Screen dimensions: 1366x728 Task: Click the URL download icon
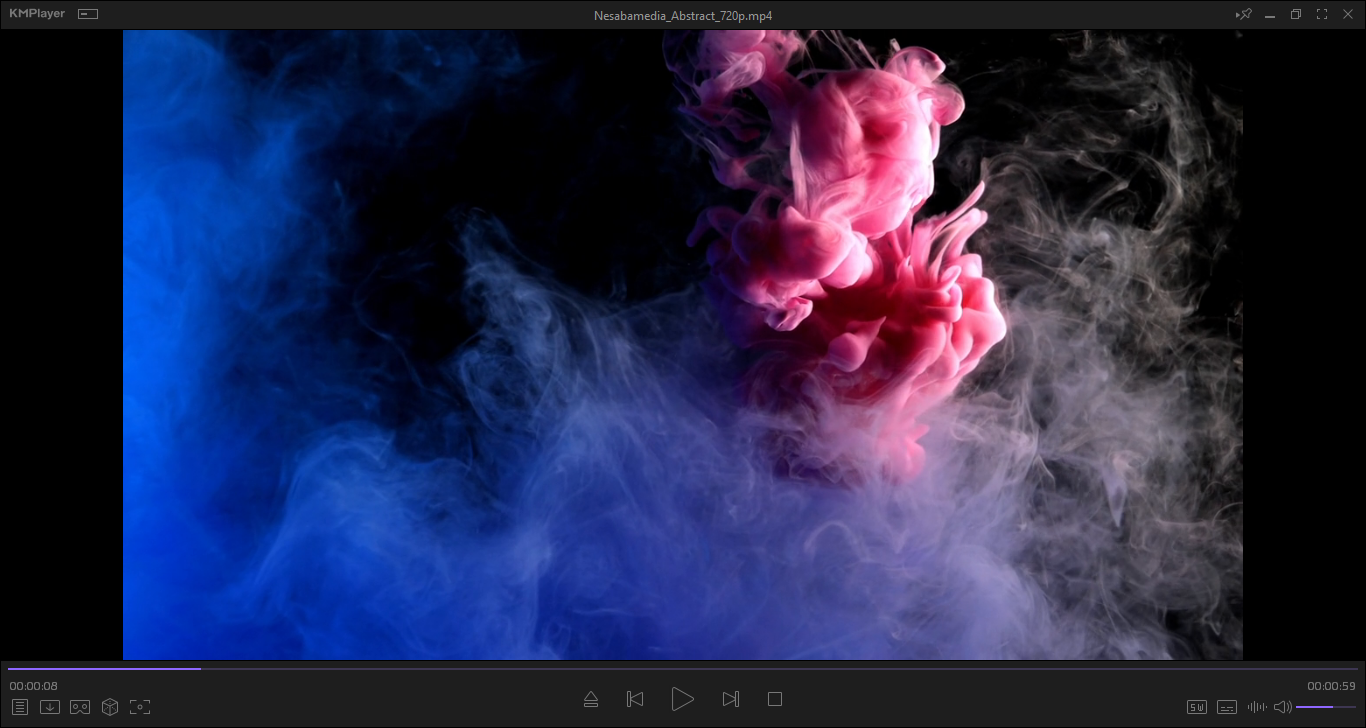(50, 707)
